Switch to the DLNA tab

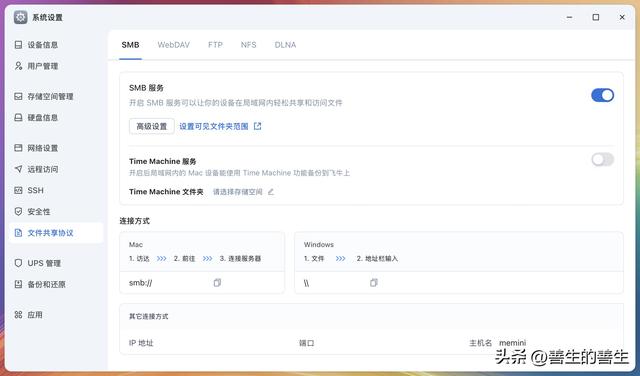tap(285, 45)
